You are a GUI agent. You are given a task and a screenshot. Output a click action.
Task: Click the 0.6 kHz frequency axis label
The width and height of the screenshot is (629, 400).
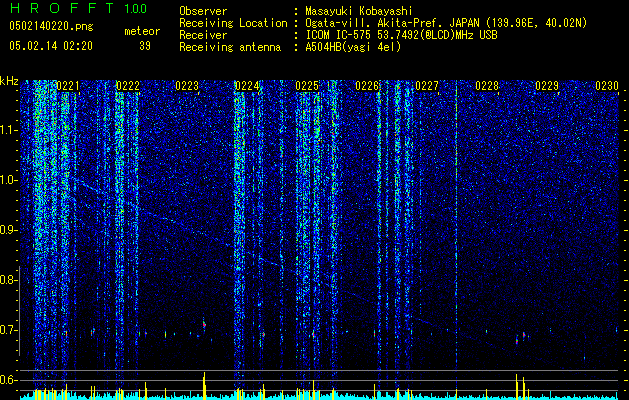8,380
